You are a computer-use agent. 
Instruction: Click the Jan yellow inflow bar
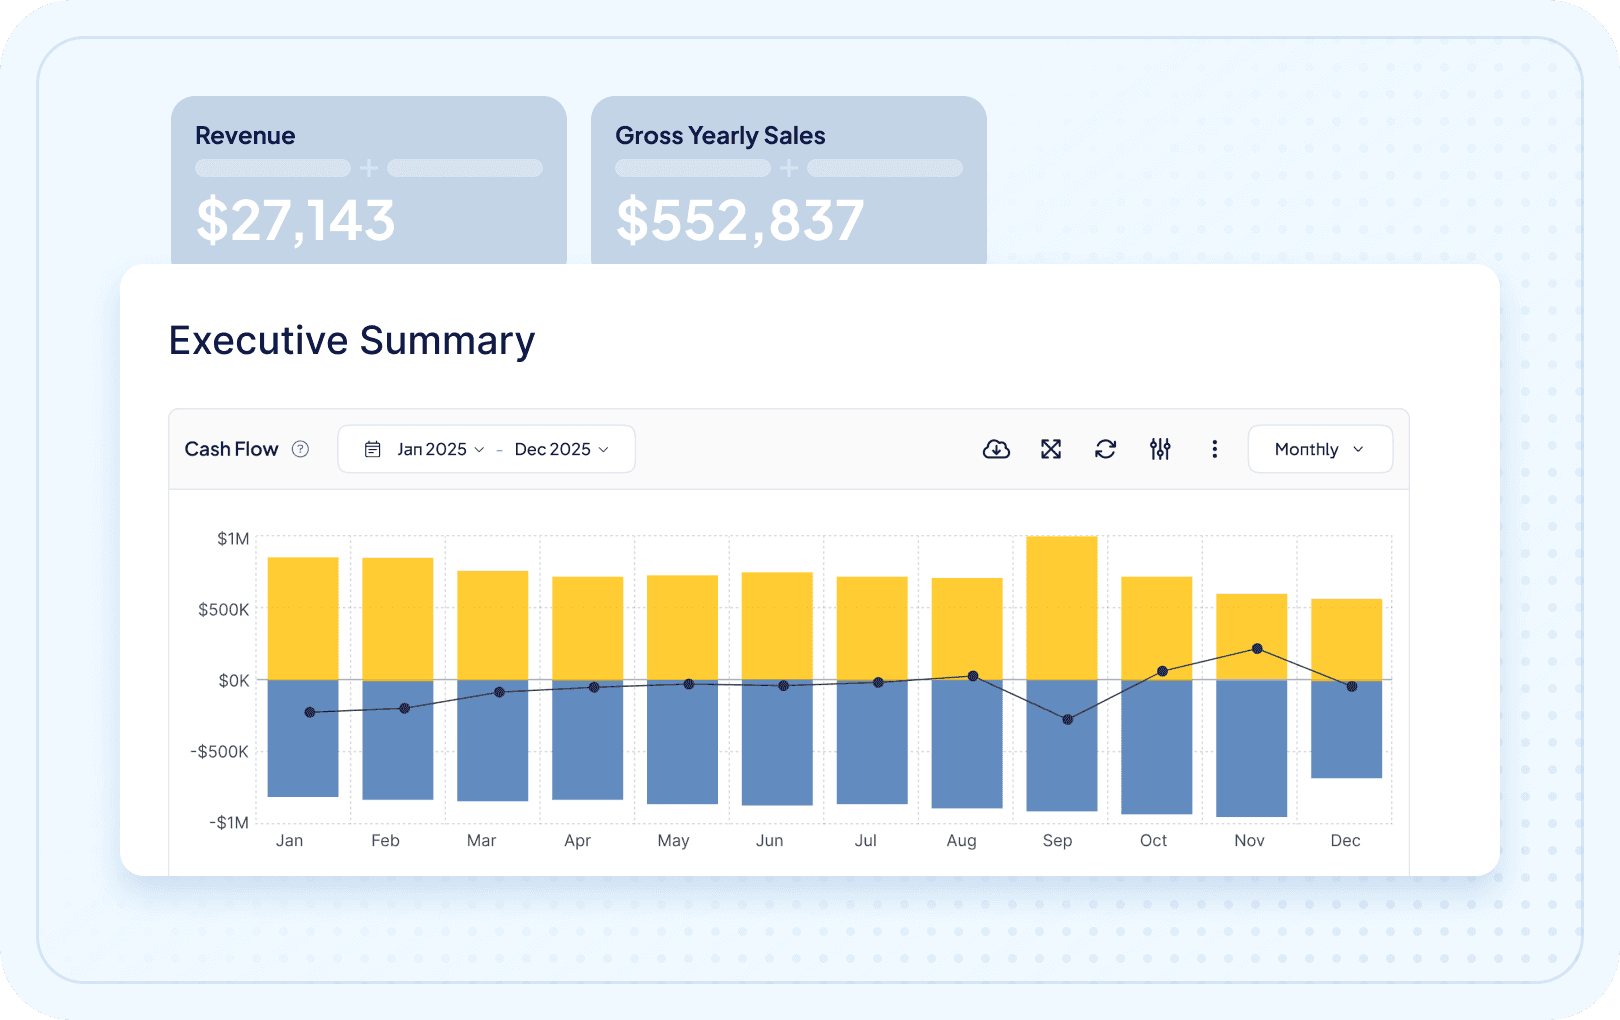tap(303, 619)
